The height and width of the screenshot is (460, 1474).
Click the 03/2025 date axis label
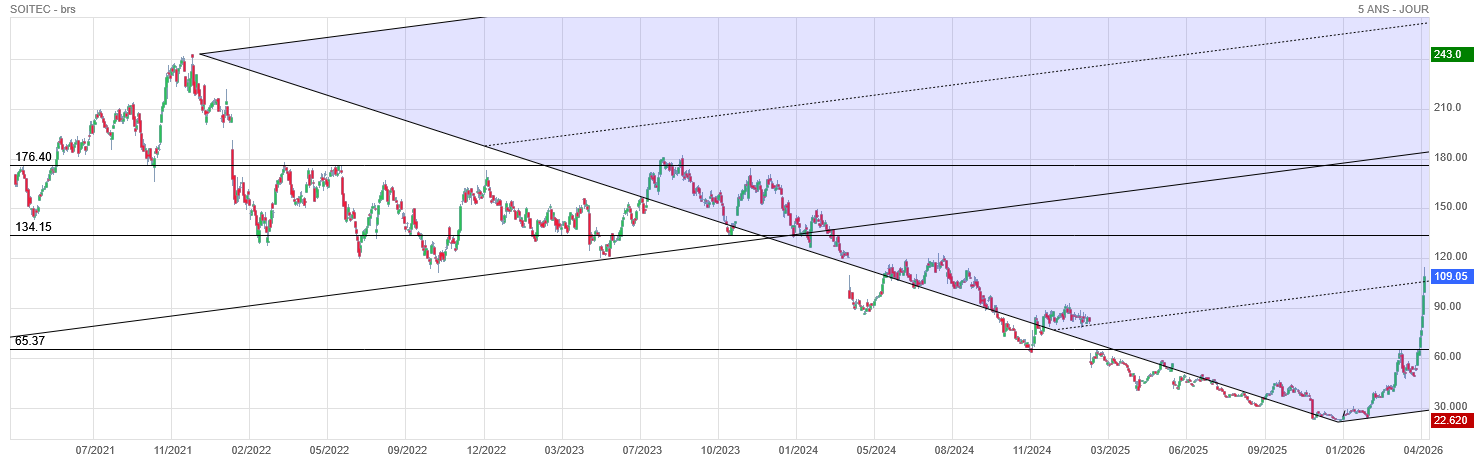pos(1109,450)
